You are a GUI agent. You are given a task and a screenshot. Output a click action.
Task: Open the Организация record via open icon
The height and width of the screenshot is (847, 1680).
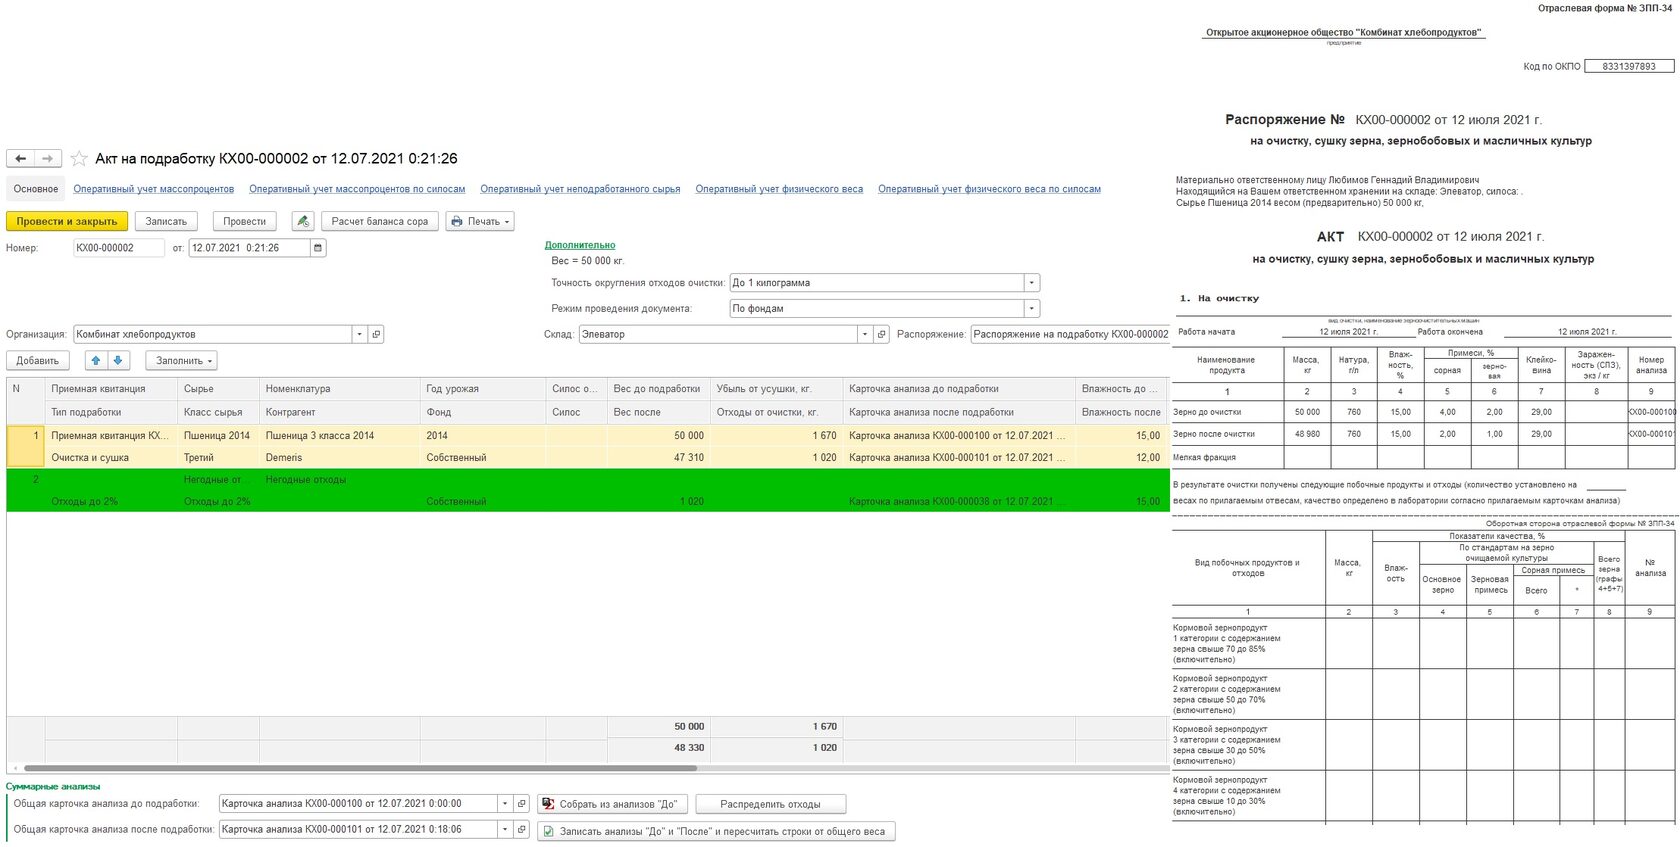pos(376,334)
